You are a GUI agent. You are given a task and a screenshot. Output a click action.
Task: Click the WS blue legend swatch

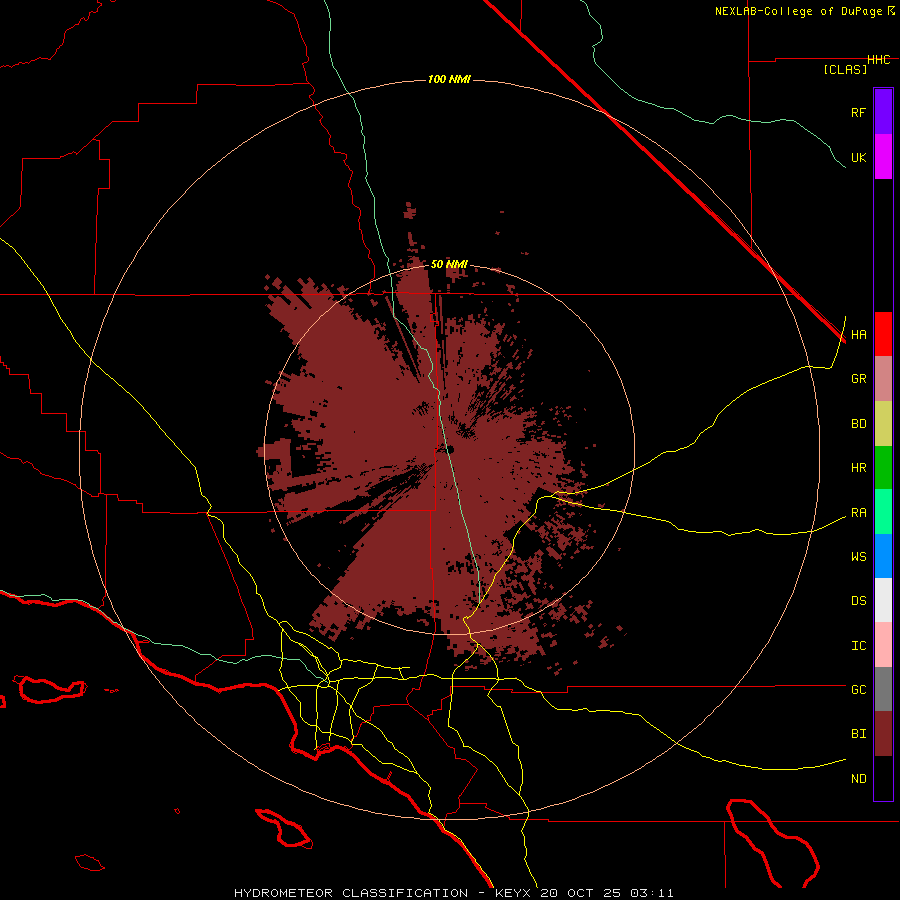[883, 556]
